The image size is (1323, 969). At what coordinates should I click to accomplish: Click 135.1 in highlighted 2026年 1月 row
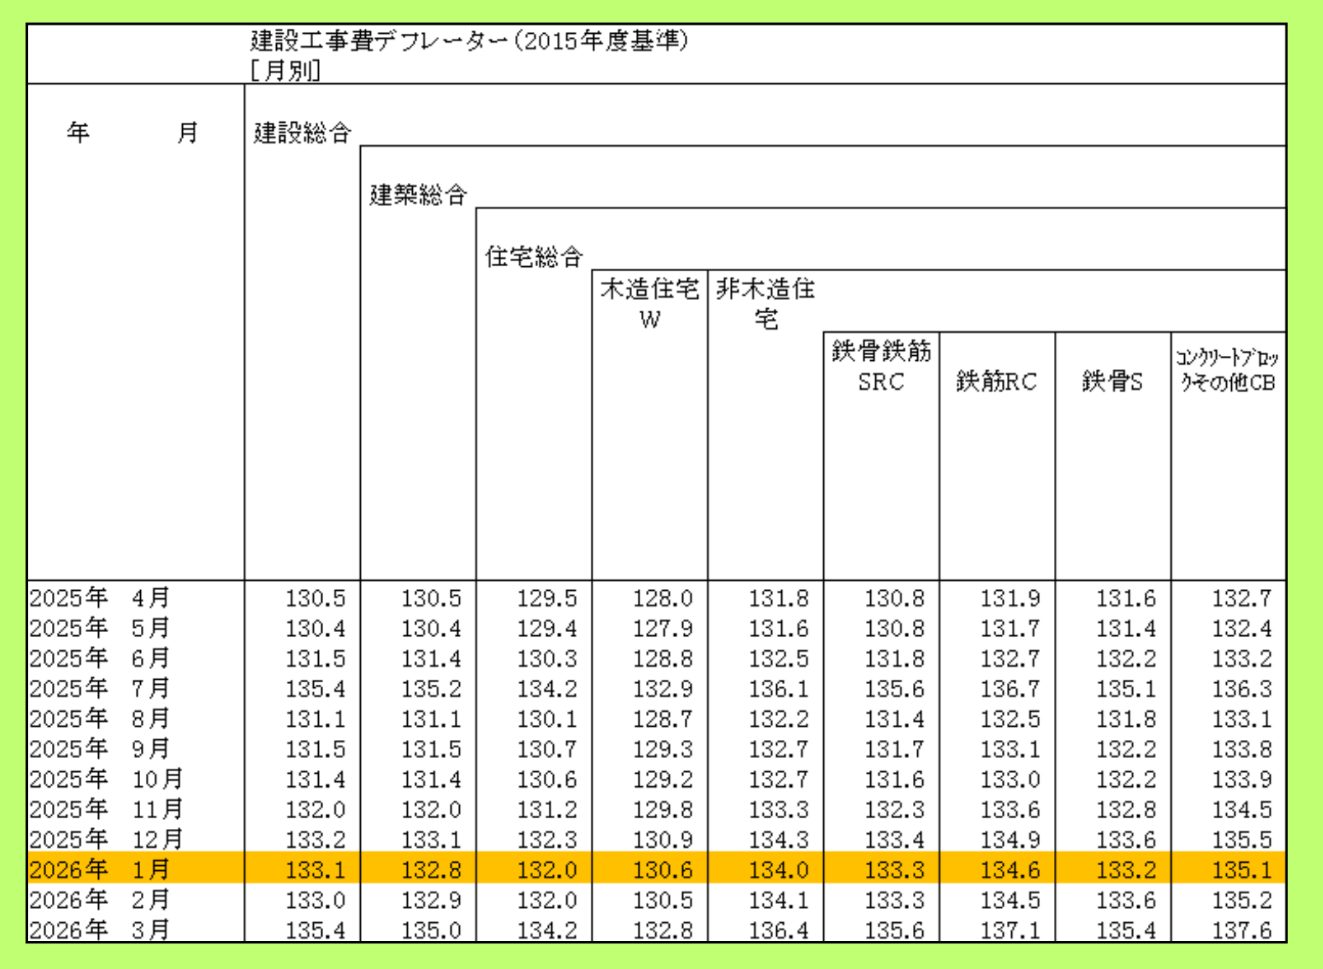[1242, 870]
